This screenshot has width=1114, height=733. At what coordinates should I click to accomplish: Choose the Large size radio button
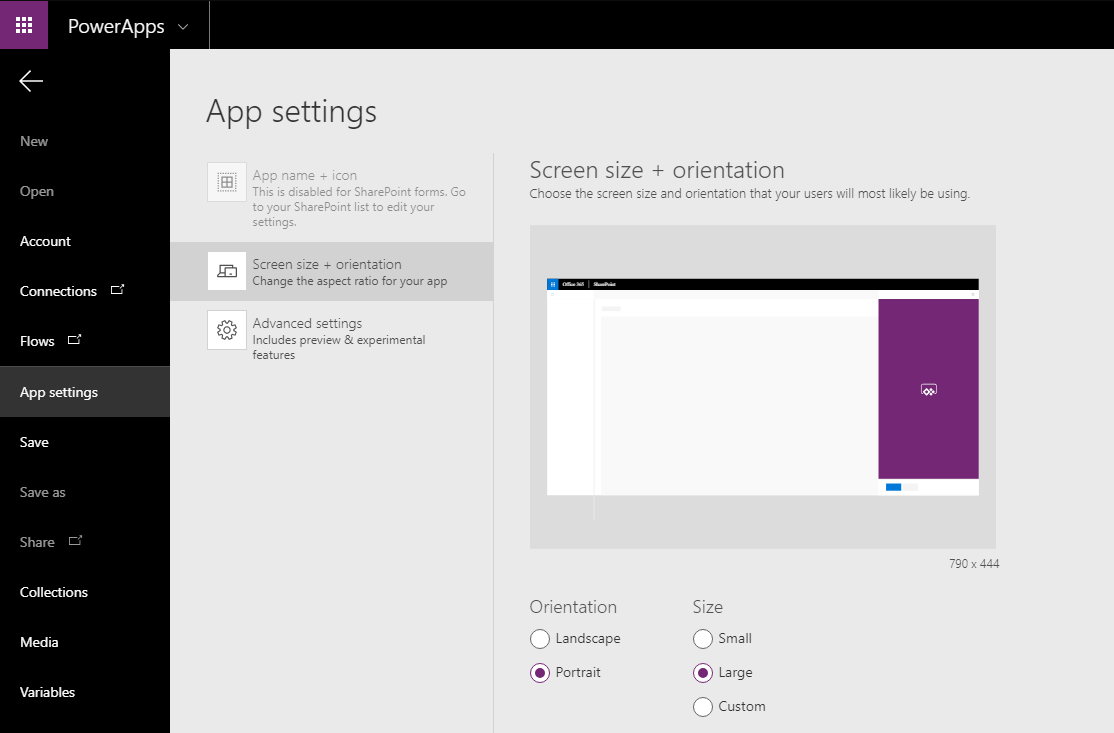pos(703,673)
